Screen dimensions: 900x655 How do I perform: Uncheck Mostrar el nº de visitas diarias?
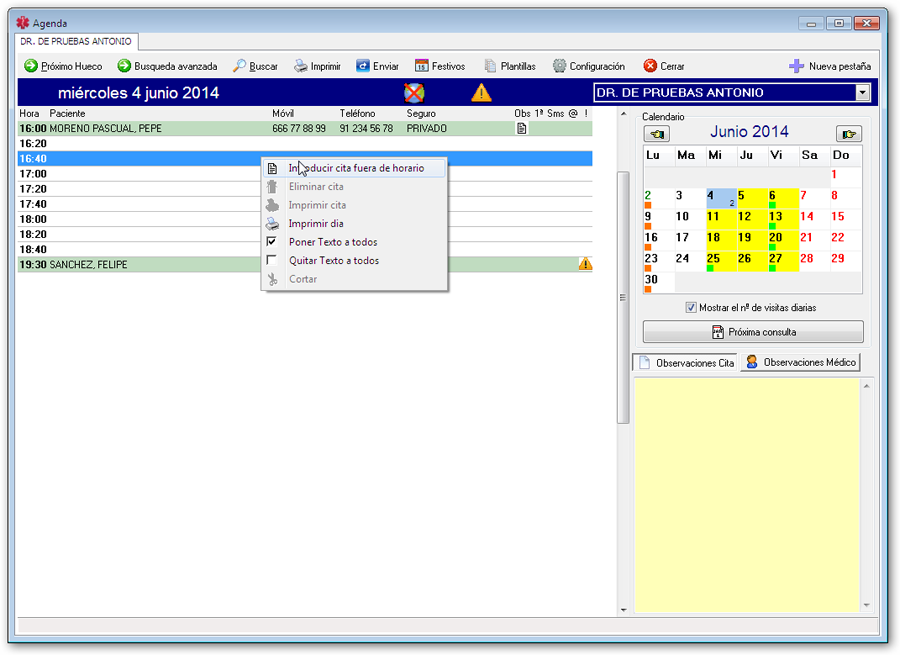[691, 308]
